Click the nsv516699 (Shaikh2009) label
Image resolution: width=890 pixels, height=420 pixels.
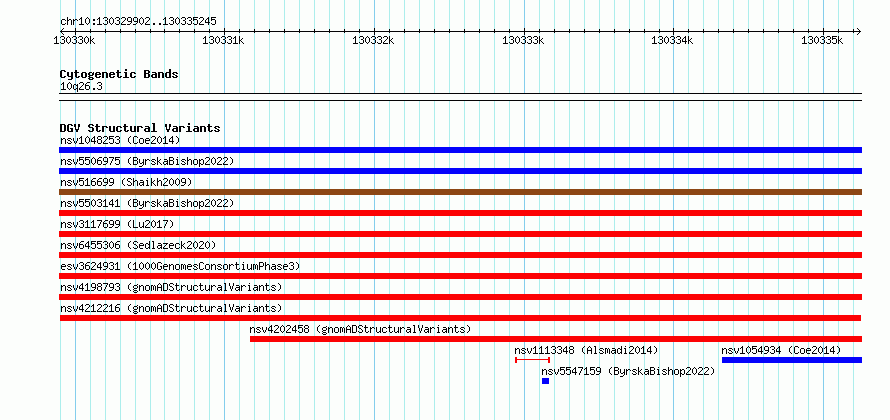[x=126, y=182]
